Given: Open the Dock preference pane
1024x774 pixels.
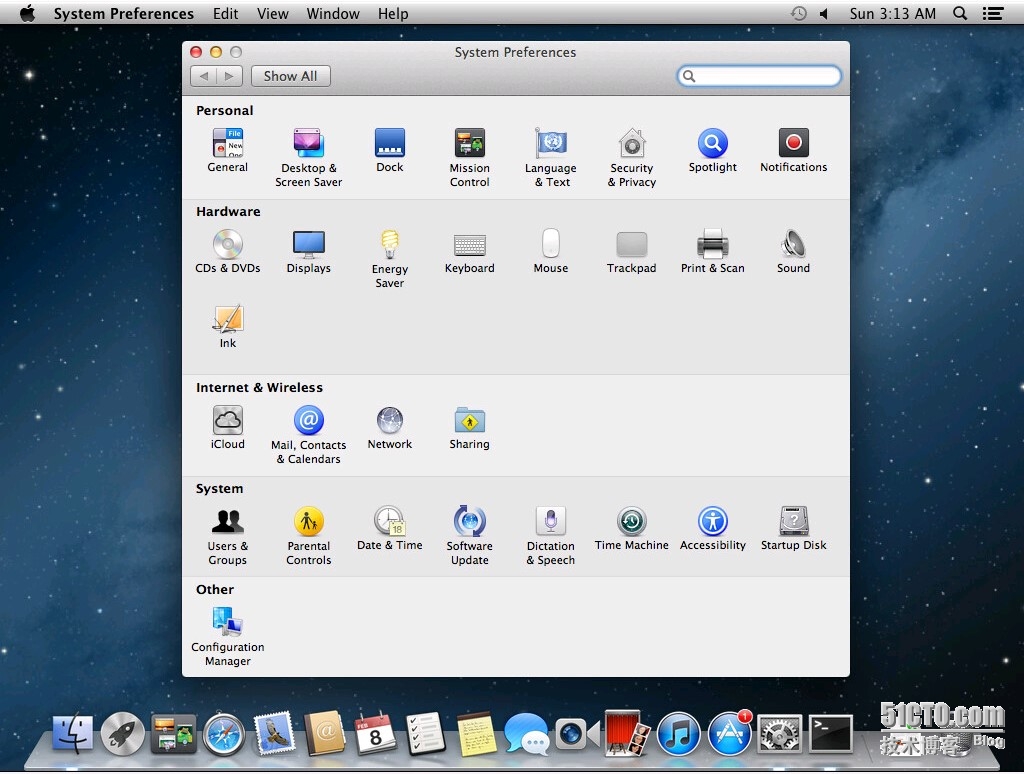Looking at the screenshot, I should tap(390, 150).
